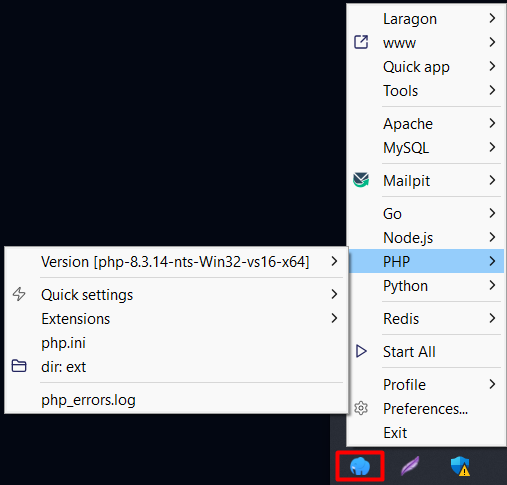Viewport: 507px width, 485px height.
Task: Expand the Tools chevron arrow
Action: (x=492, y=90)
